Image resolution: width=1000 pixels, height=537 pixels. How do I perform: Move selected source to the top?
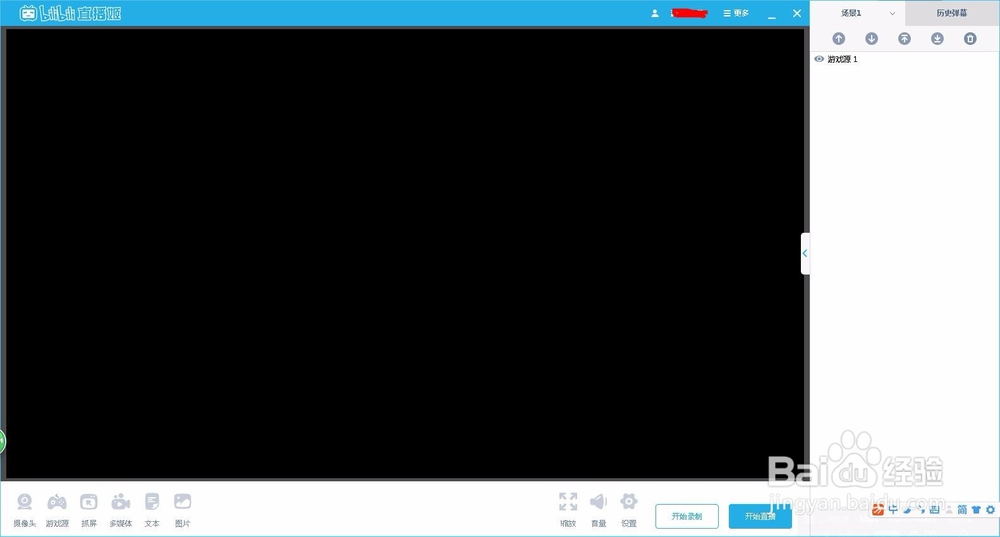click(x=904, y=39)
